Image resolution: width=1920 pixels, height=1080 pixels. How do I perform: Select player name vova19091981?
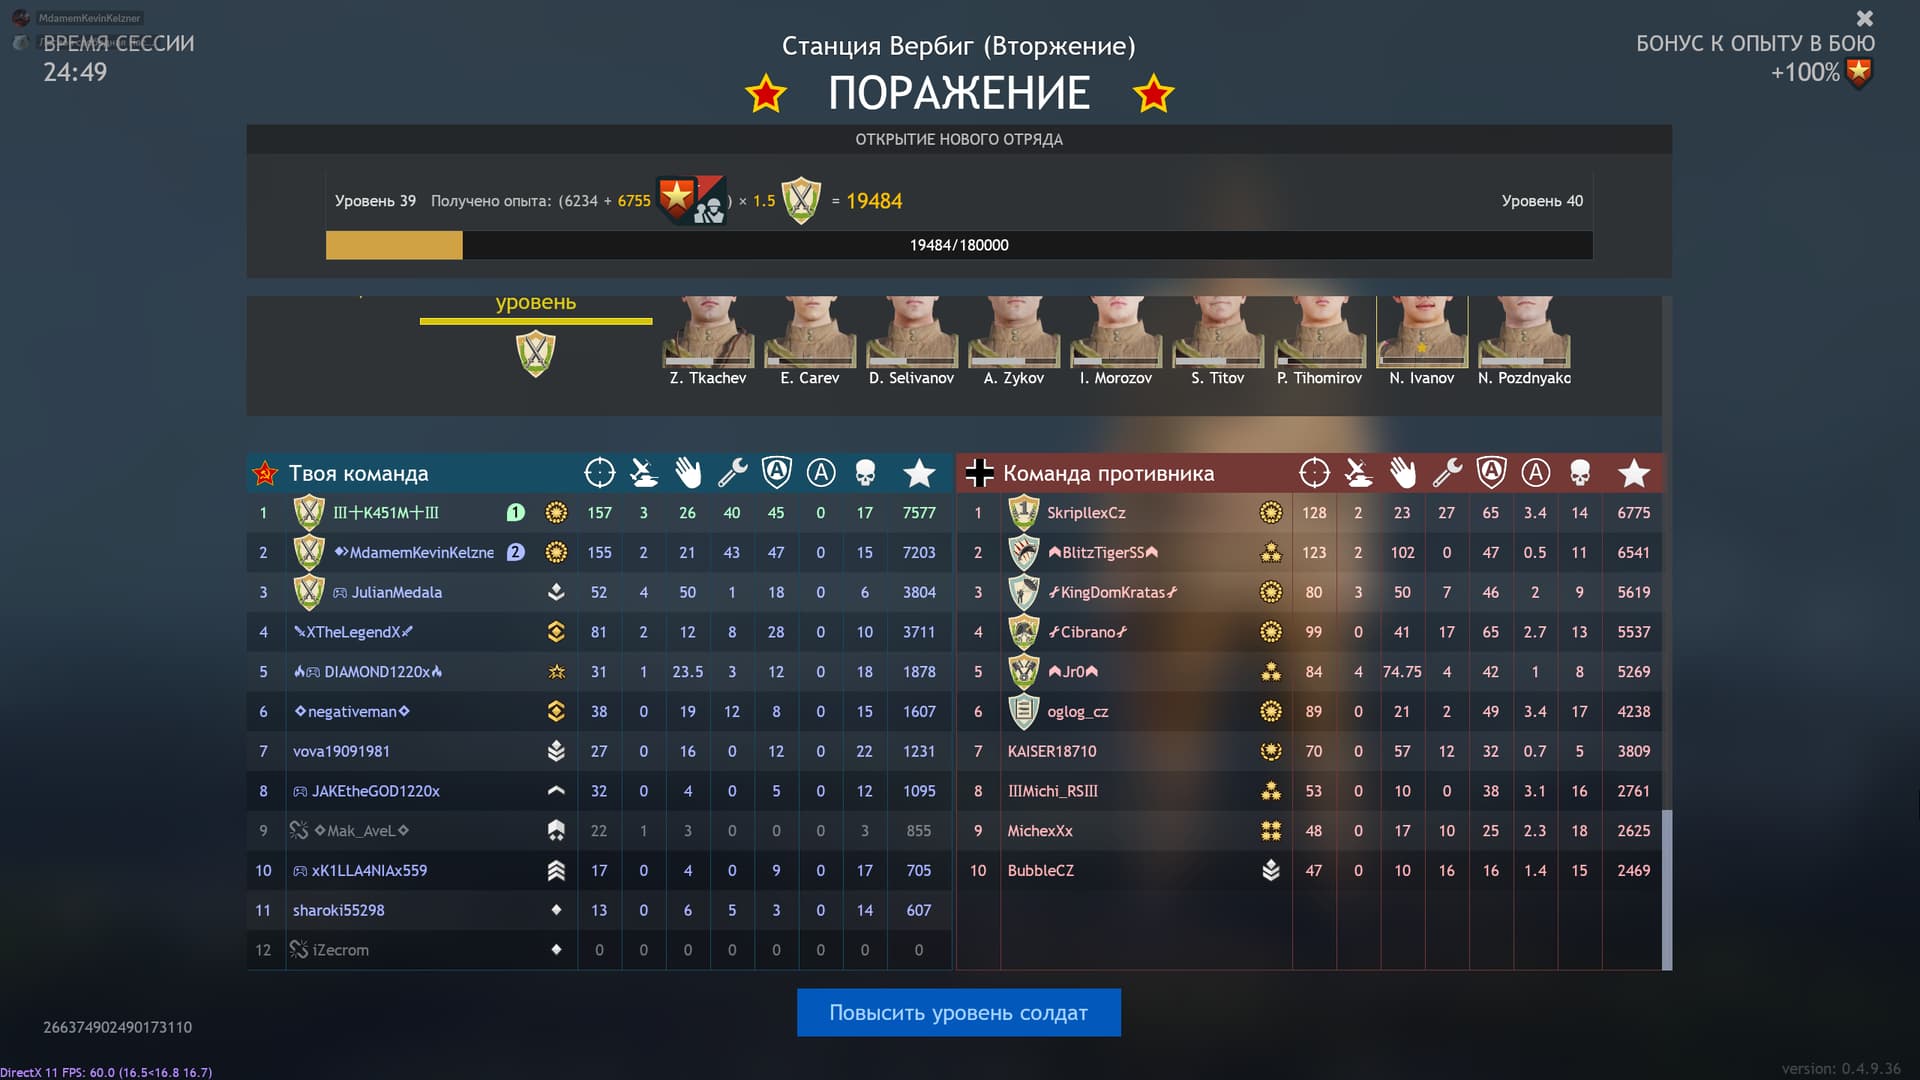click(342, 751)
